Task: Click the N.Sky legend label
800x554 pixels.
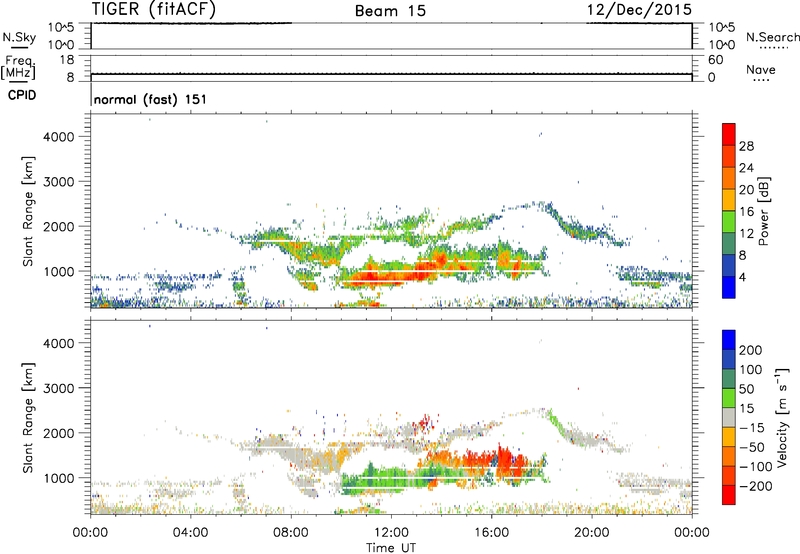Action: [x=19, y=37]
